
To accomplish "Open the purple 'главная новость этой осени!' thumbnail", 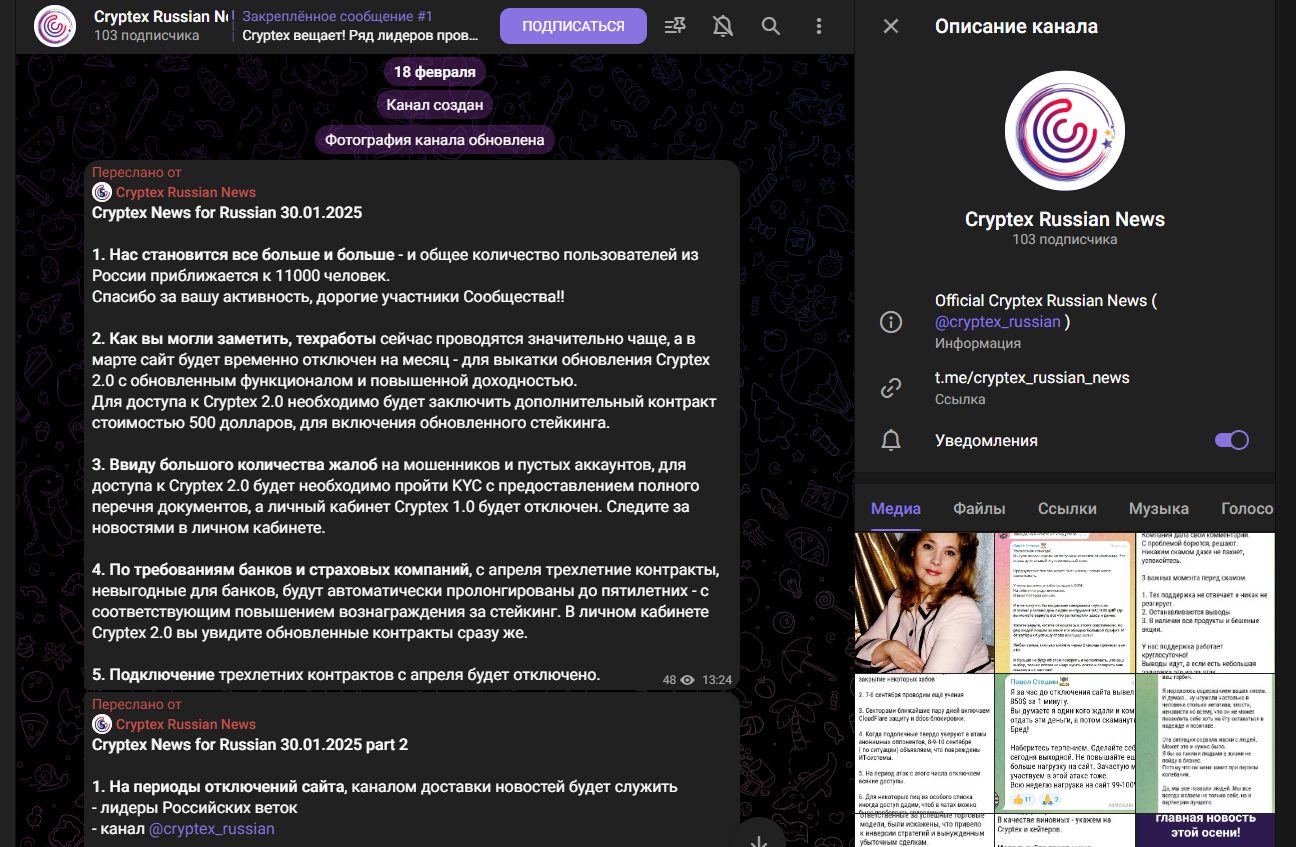I will 1206,830.
